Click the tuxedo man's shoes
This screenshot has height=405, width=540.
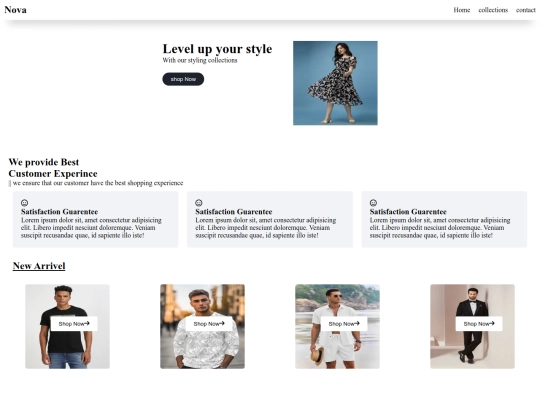pyautogui.click(x=466, y=357)
